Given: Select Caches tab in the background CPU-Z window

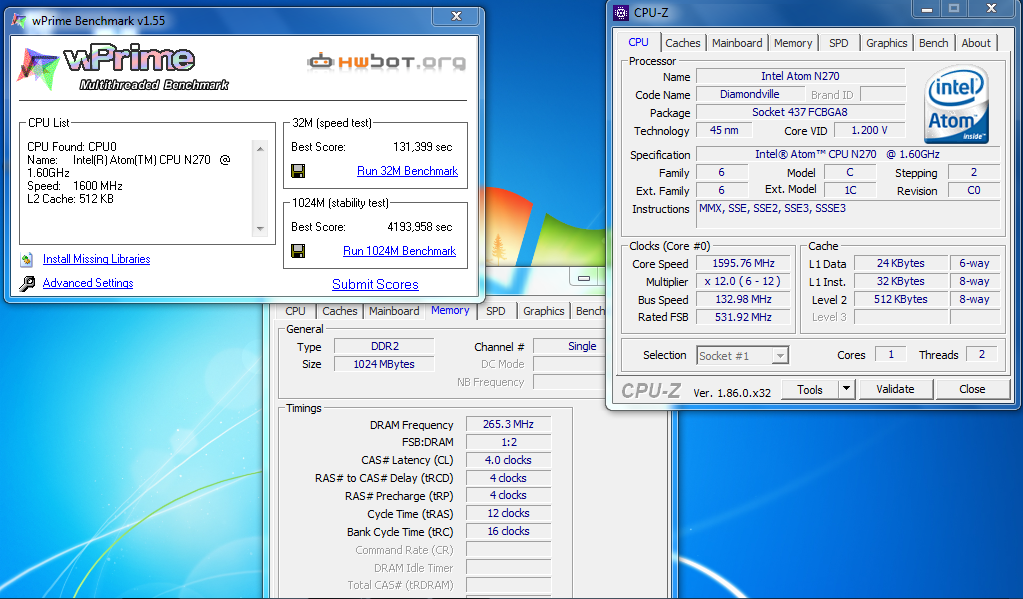Looking at the screenshot, I should point(340,311).
